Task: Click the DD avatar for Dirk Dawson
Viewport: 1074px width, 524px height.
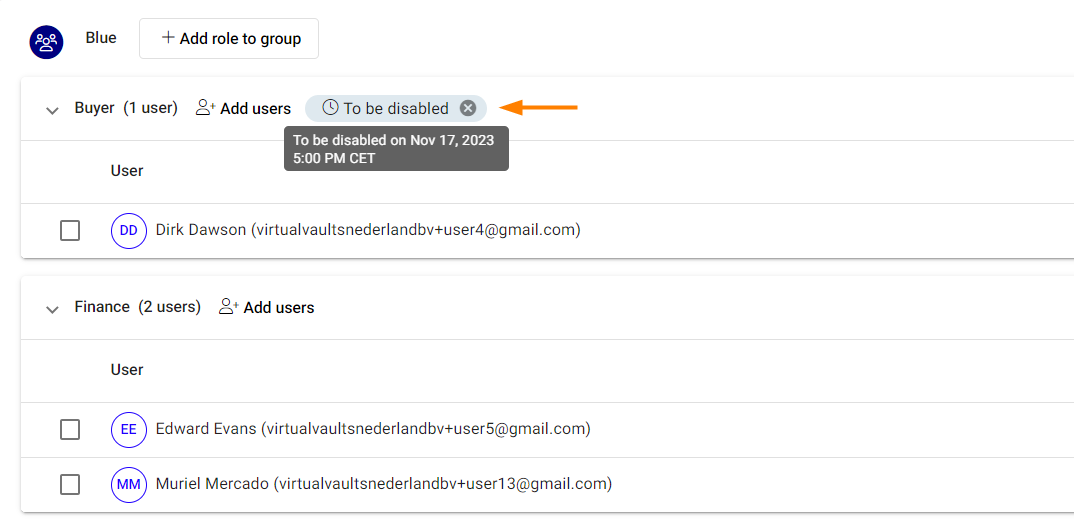Action: [129, 231]
